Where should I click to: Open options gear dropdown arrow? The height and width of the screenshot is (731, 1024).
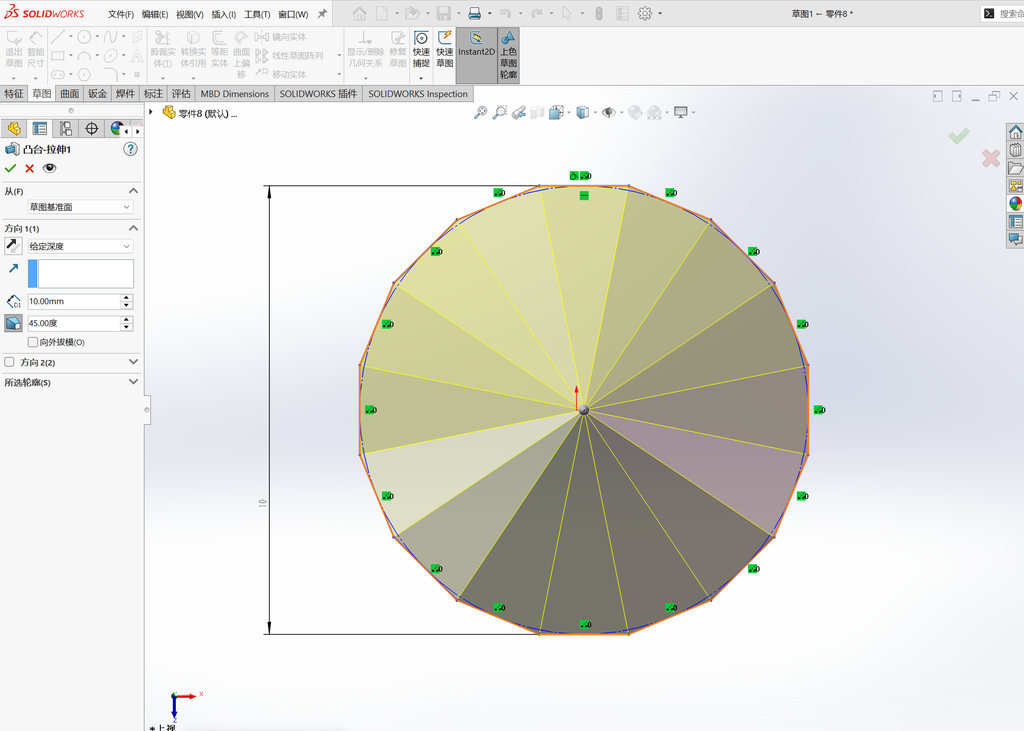point(660,13)
